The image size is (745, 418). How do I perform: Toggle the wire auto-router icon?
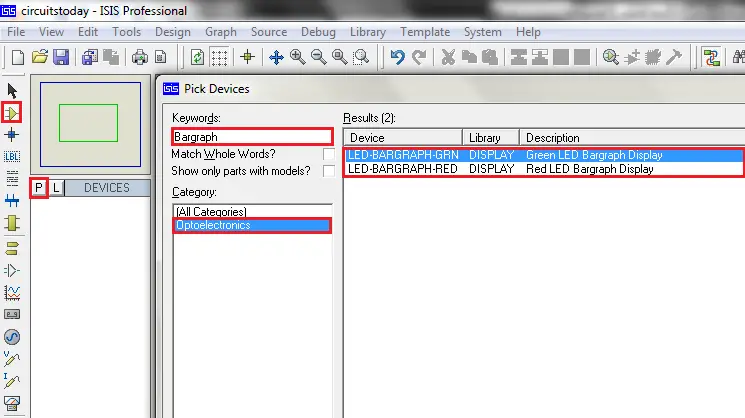click(x=711, y=57)
